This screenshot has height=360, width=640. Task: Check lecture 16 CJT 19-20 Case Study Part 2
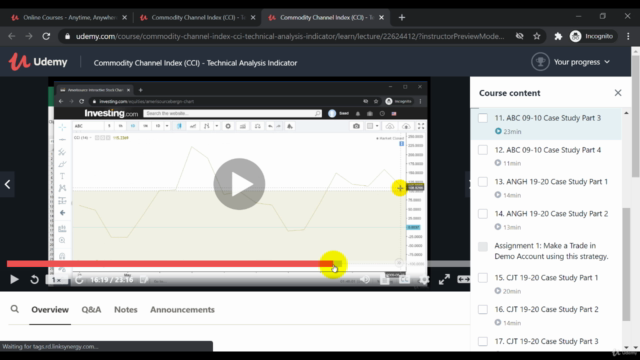click(x=483, y=309)
